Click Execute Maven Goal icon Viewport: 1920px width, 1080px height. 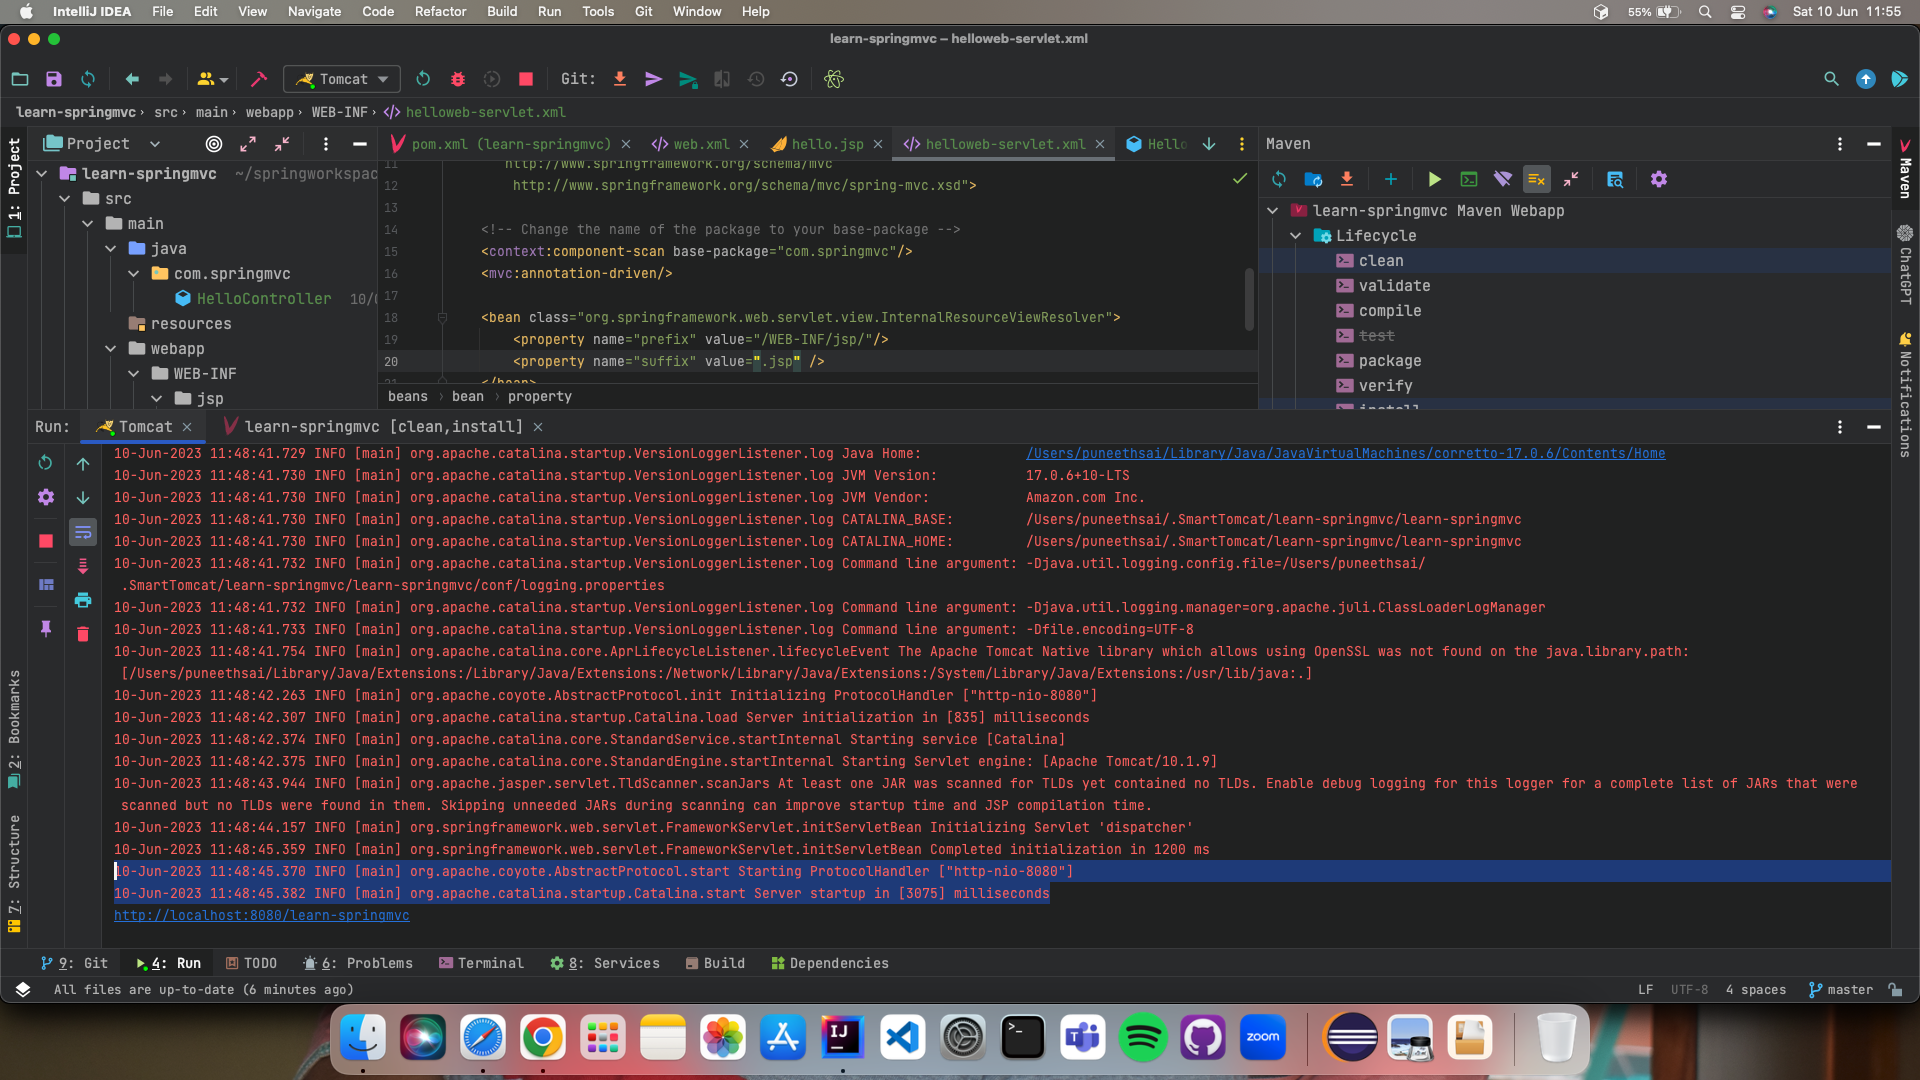click(1468, 179)
